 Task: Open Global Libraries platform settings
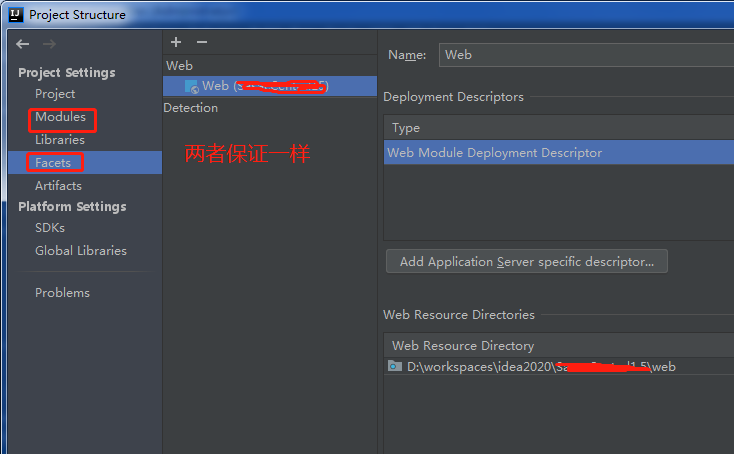[x=81, y=250]
